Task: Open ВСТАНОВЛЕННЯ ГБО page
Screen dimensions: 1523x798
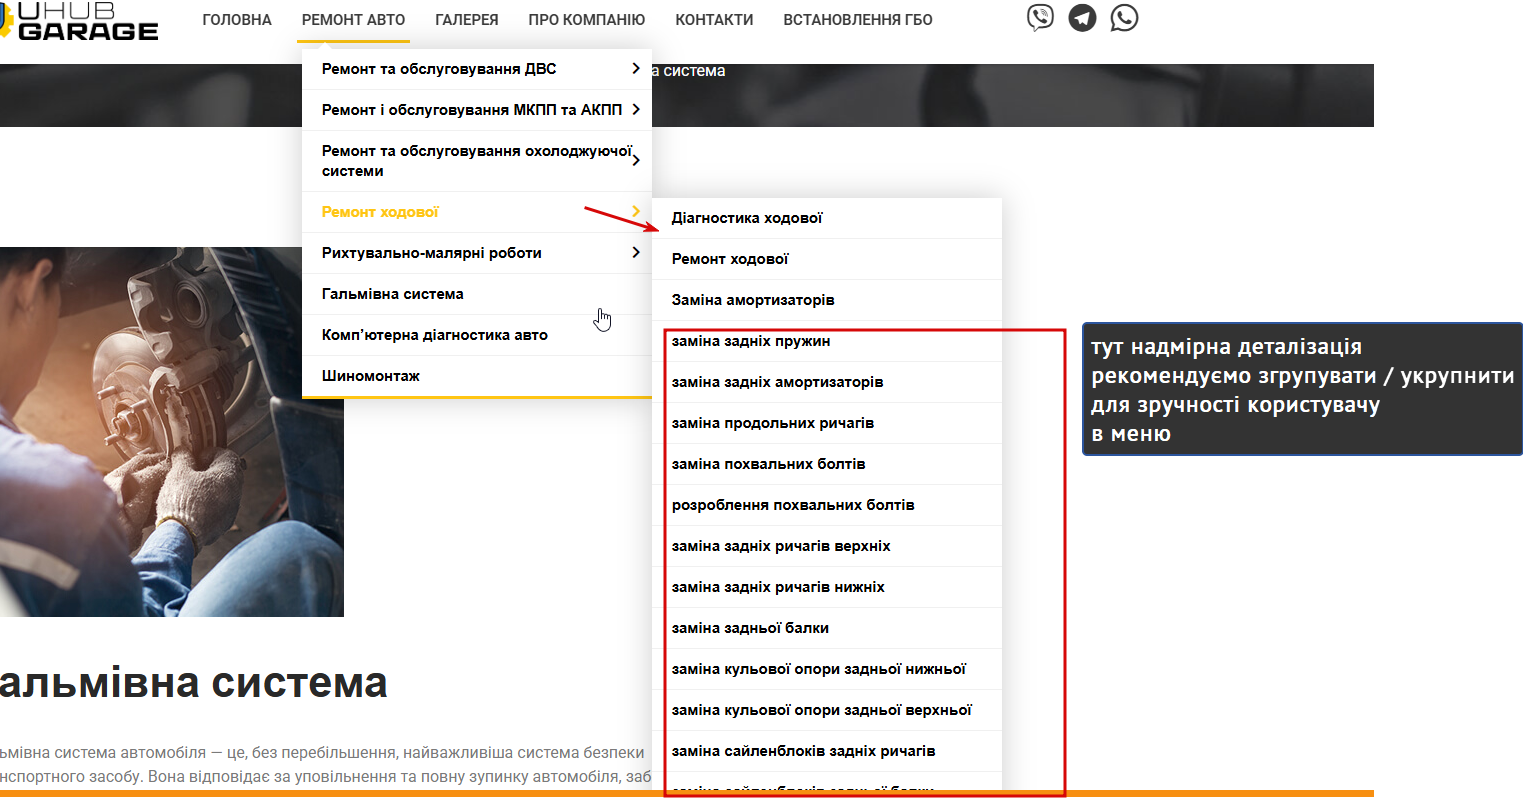Action: tap(858, 20)
